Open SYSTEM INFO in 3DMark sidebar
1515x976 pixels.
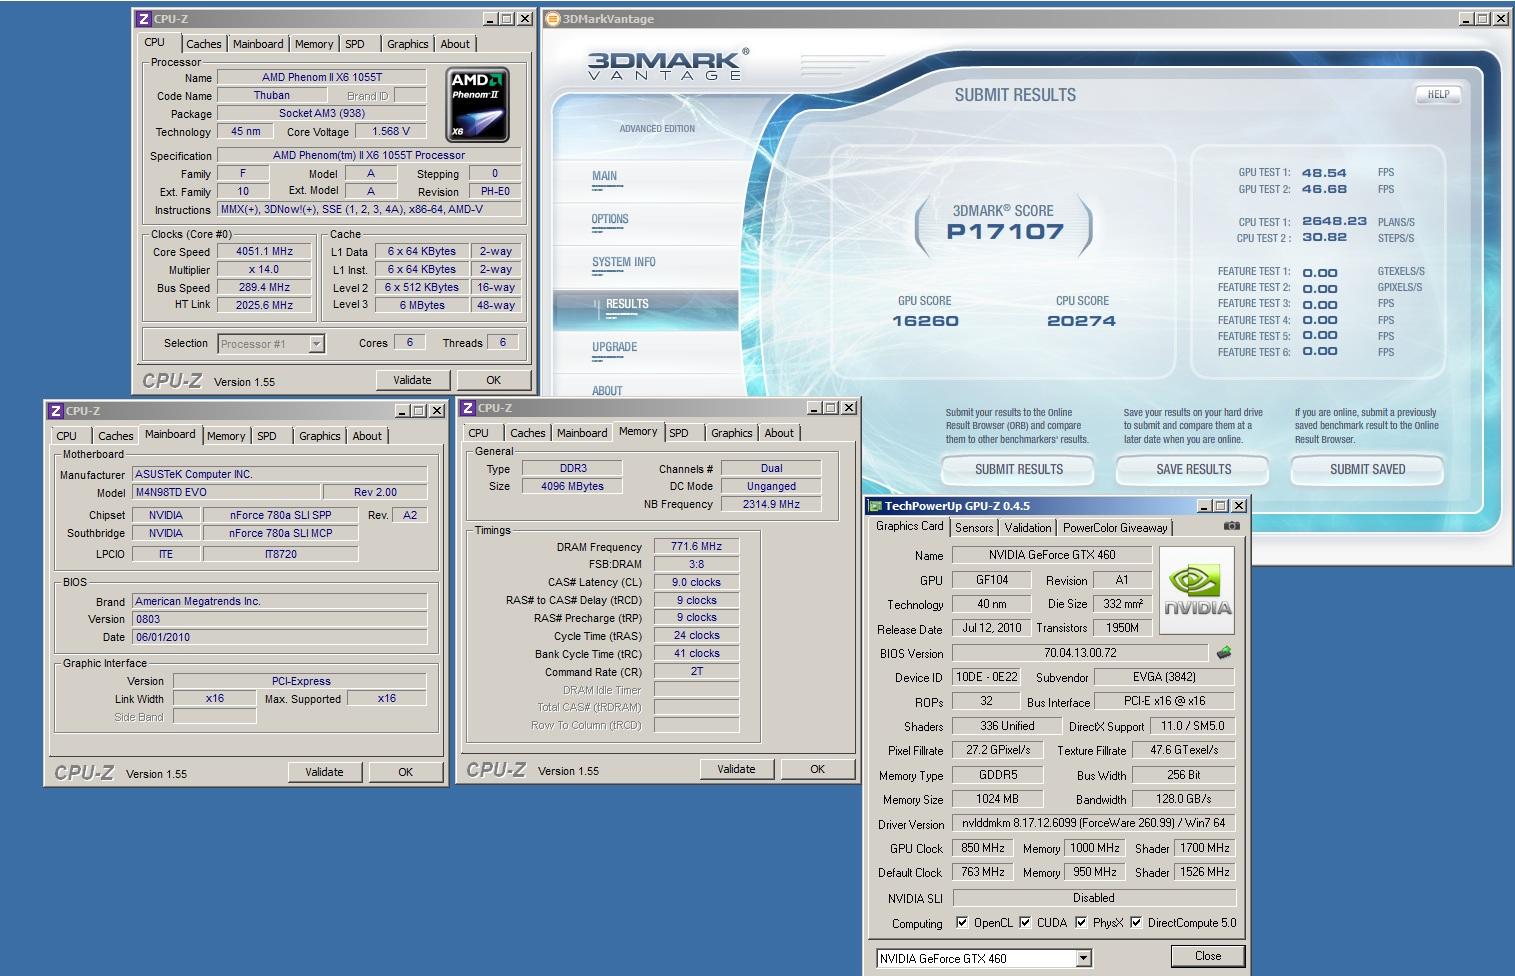coord(623,262)
